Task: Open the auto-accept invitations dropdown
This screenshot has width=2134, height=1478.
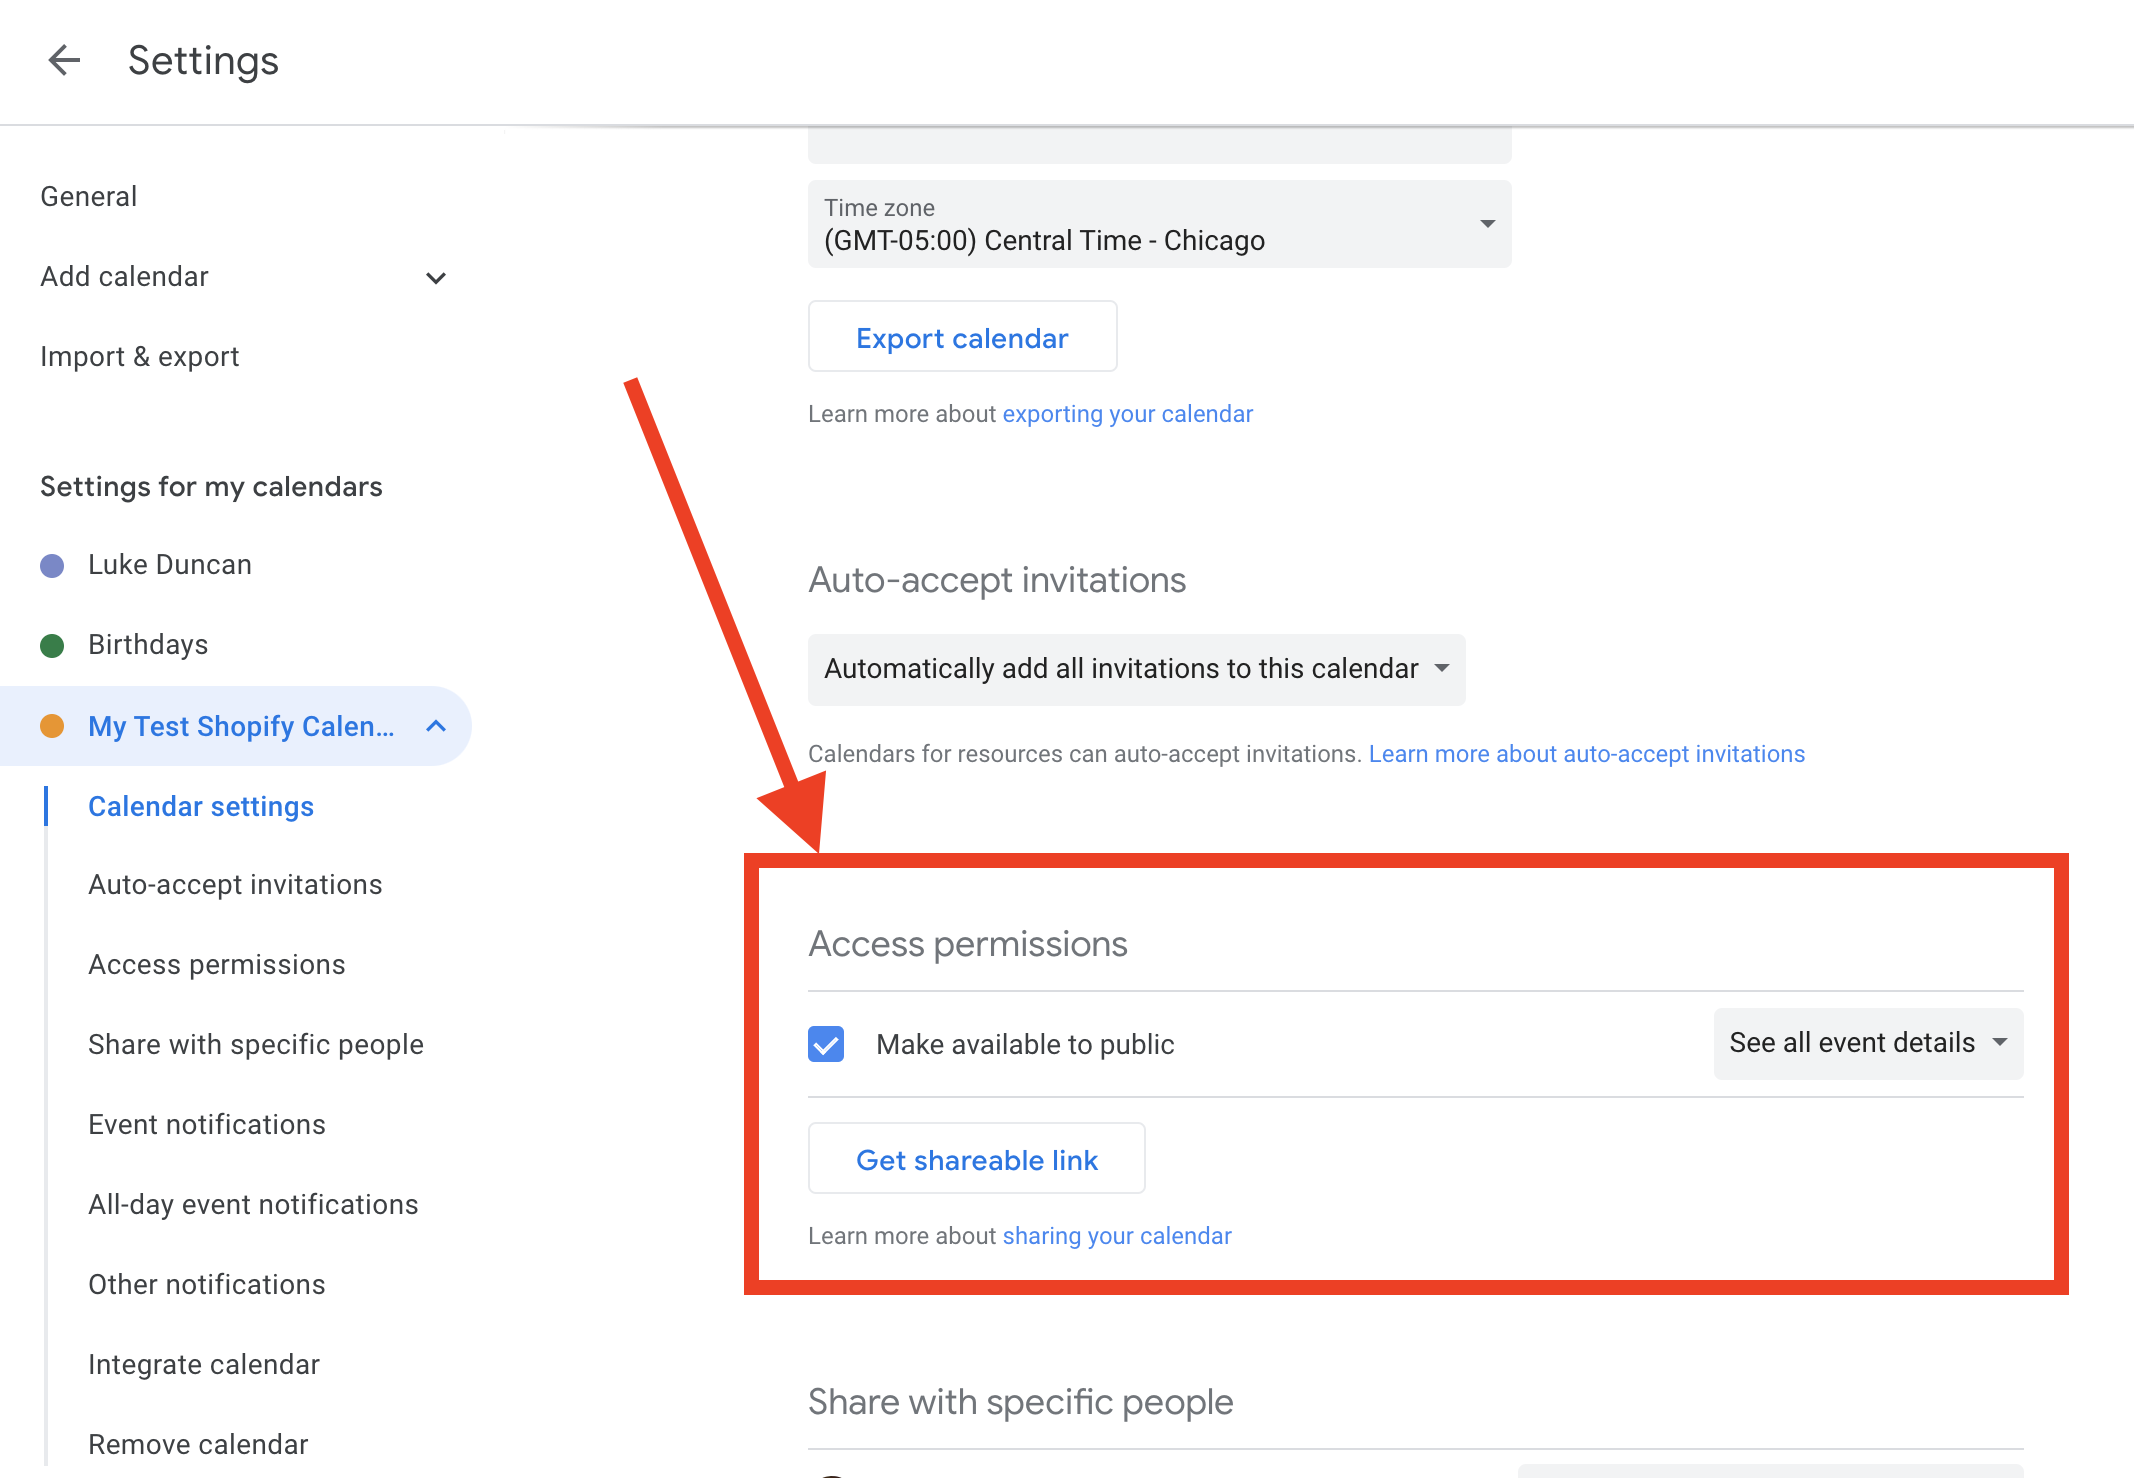Action: (1136, 669)
